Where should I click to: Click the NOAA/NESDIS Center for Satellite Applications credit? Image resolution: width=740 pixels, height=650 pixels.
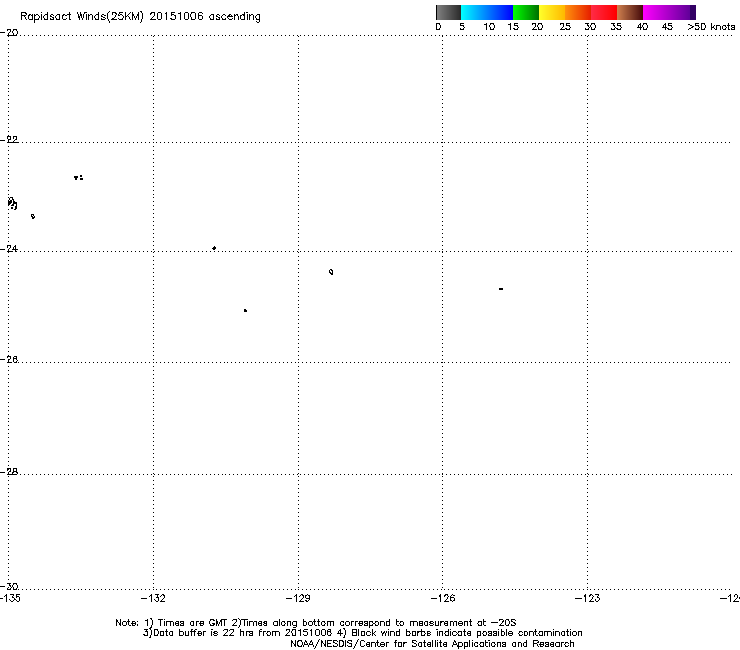click(x=432, y=644)
